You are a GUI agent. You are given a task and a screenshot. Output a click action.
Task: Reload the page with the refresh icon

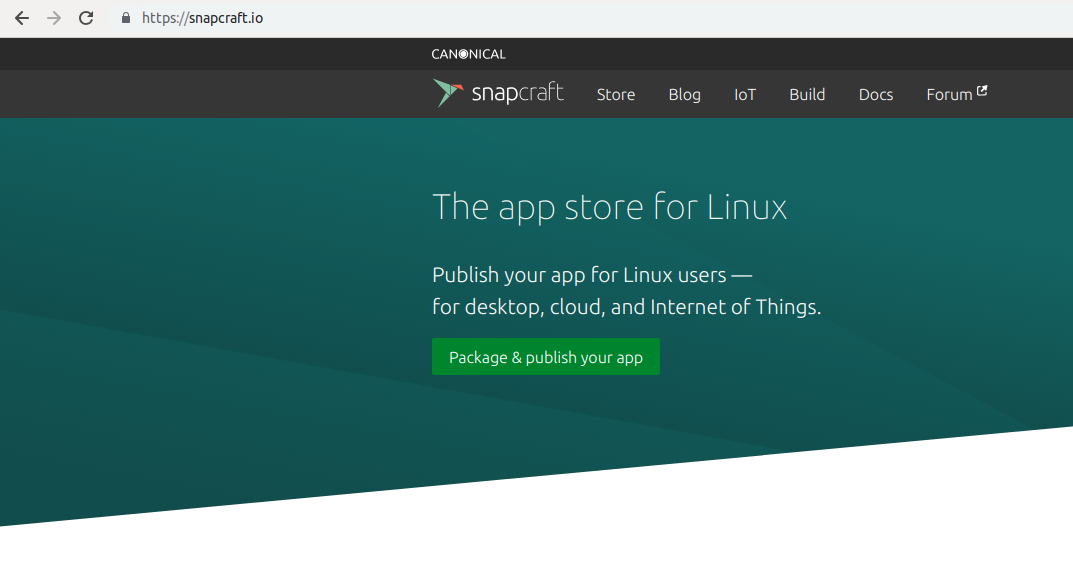tap(86, 18)
